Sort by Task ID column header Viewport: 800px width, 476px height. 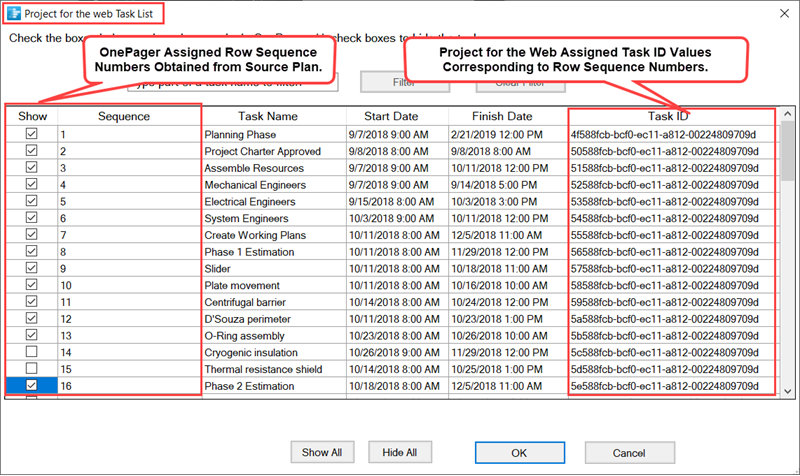668,116
